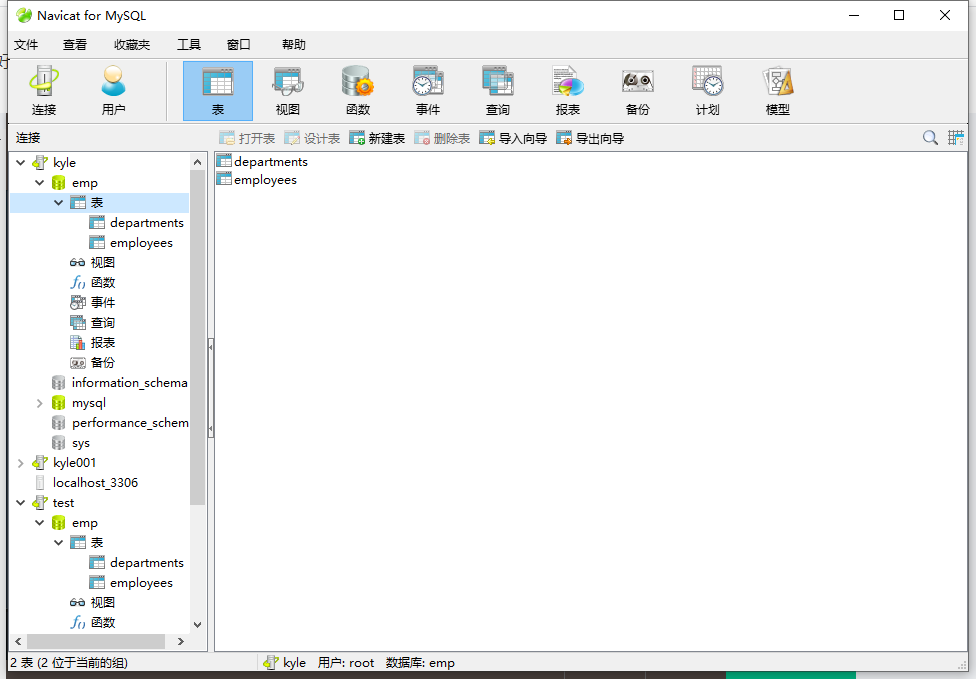Viewport: 976px width, 679px height.
Task: Select the information_schema database
Action: click(120, 383)
